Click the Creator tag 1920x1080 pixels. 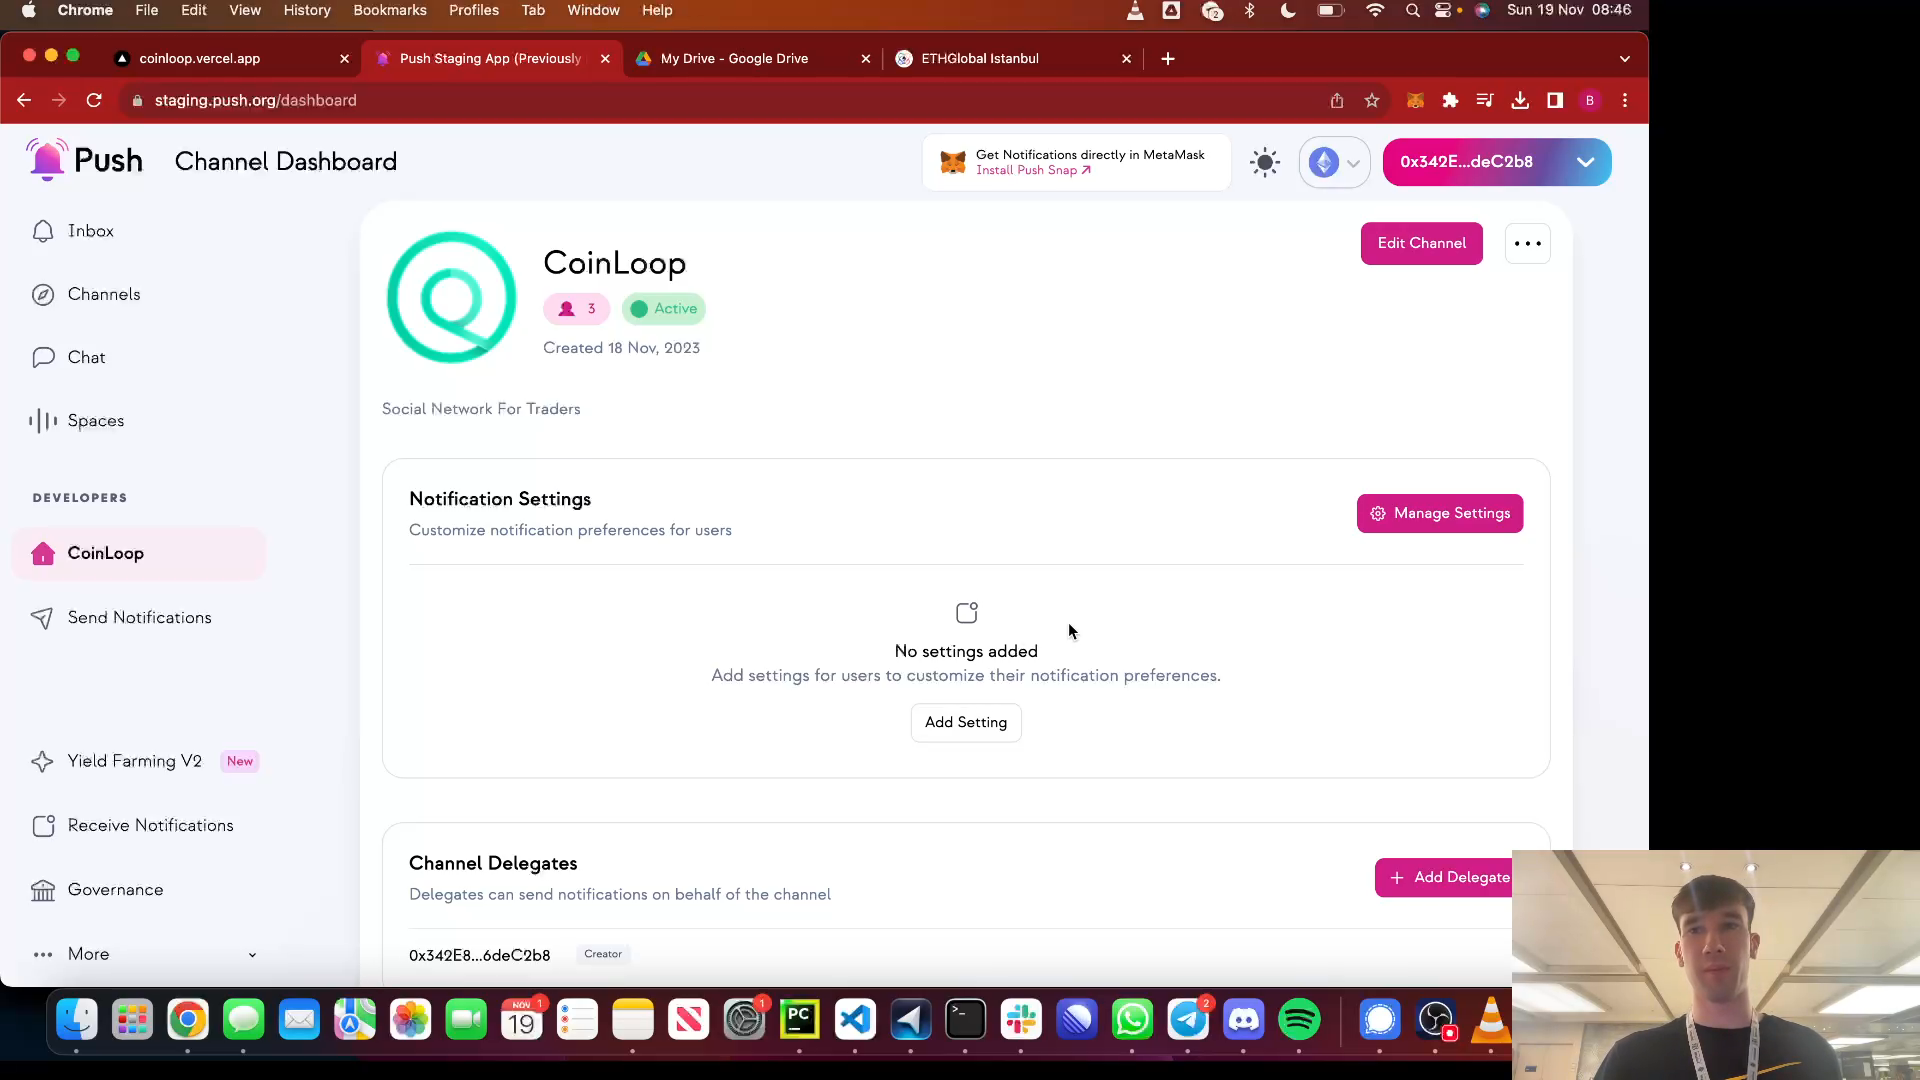pos(603,955)
